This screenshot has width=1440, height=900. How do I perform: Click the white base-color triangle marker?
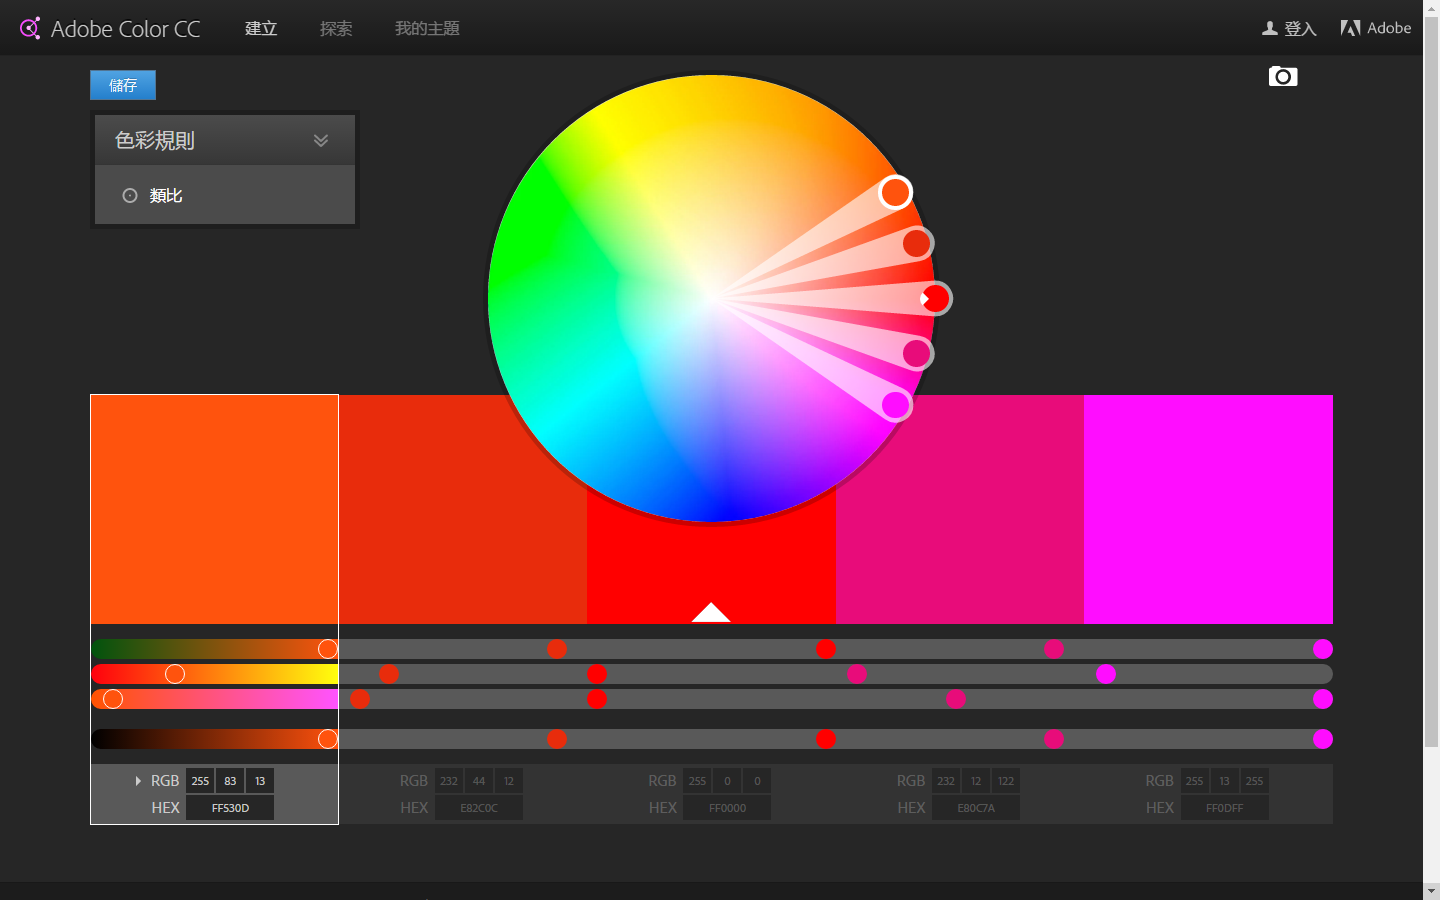click(x=711, y=612)
